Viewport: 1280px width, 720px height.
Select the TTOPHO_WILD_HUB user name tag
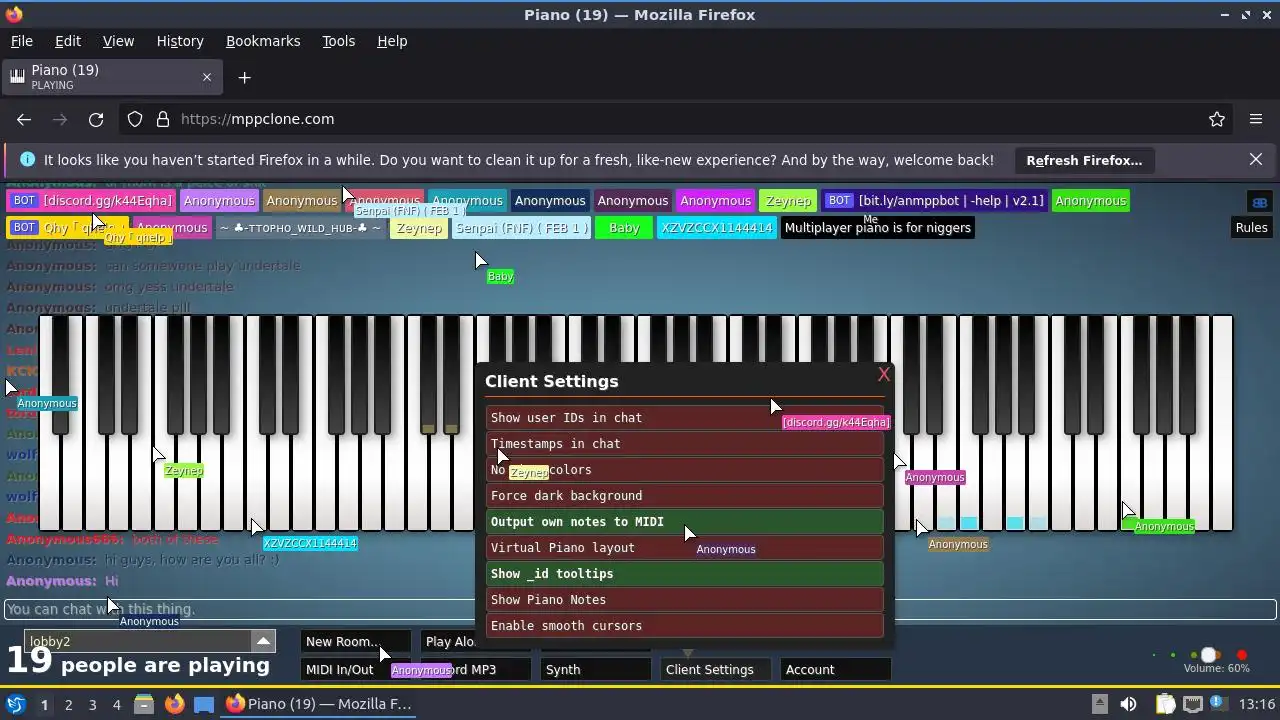click(301, 228)
